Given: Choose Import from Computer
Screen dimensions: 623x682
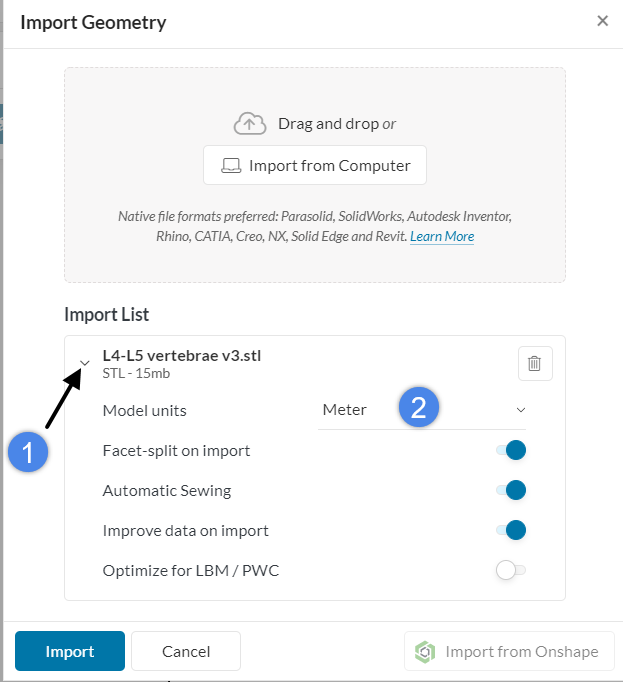Looking at the screenshot, I should 315,166.
